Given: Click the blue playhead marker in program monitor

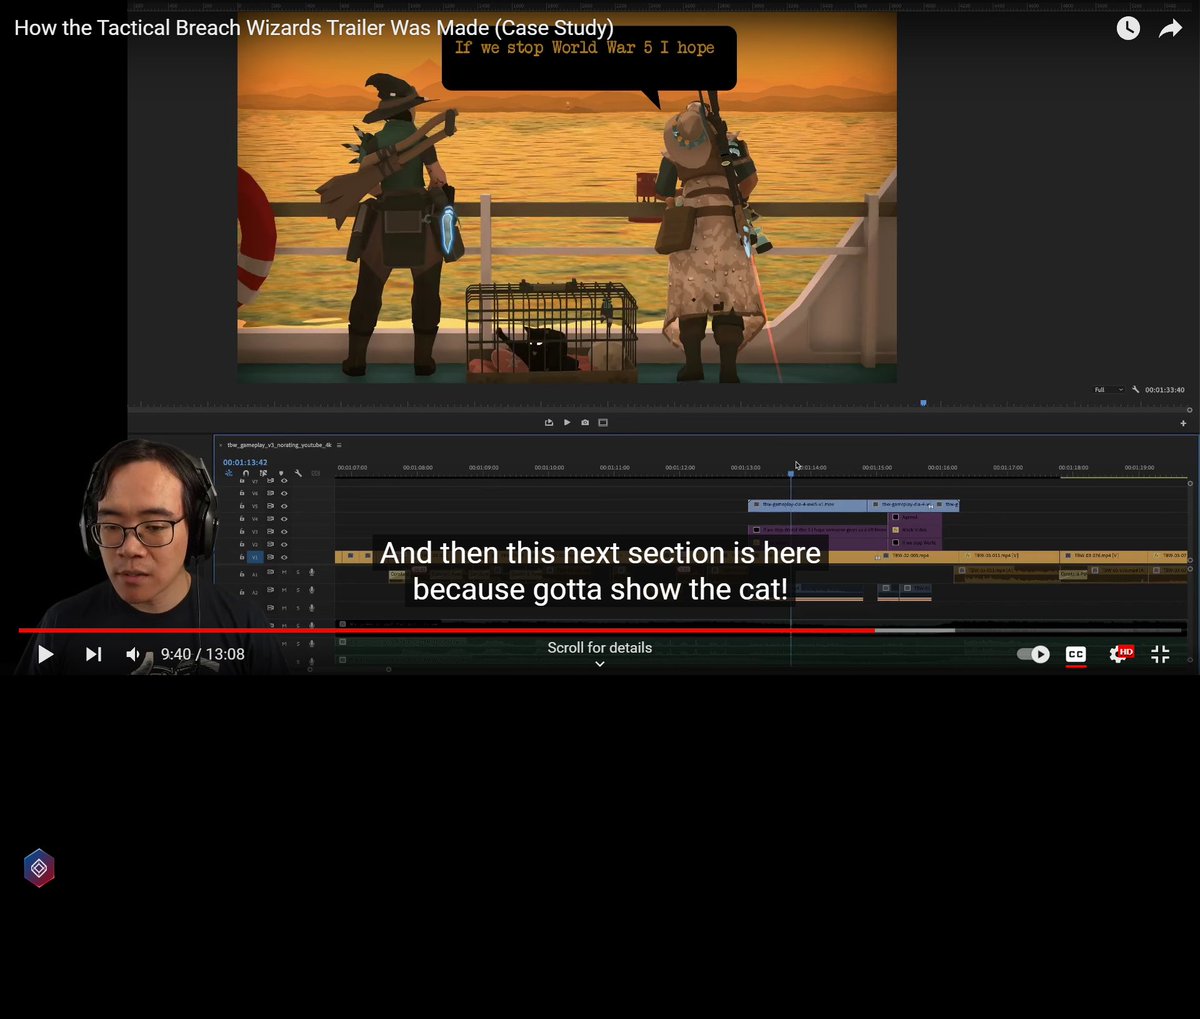Looking at the screenshot, I should click(x=923, y=403).
